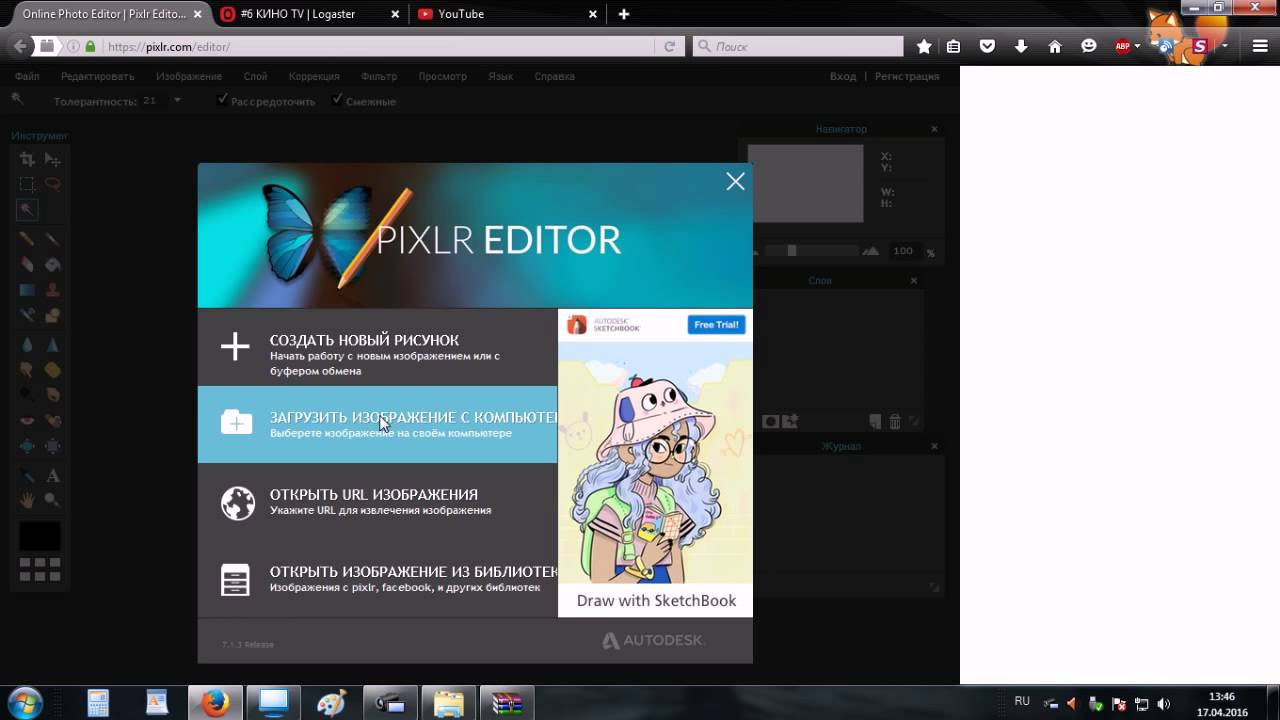Open the Firefox hamburger menu
The height and width of the screenshot is (720, 1280).
pos(1260,46)
